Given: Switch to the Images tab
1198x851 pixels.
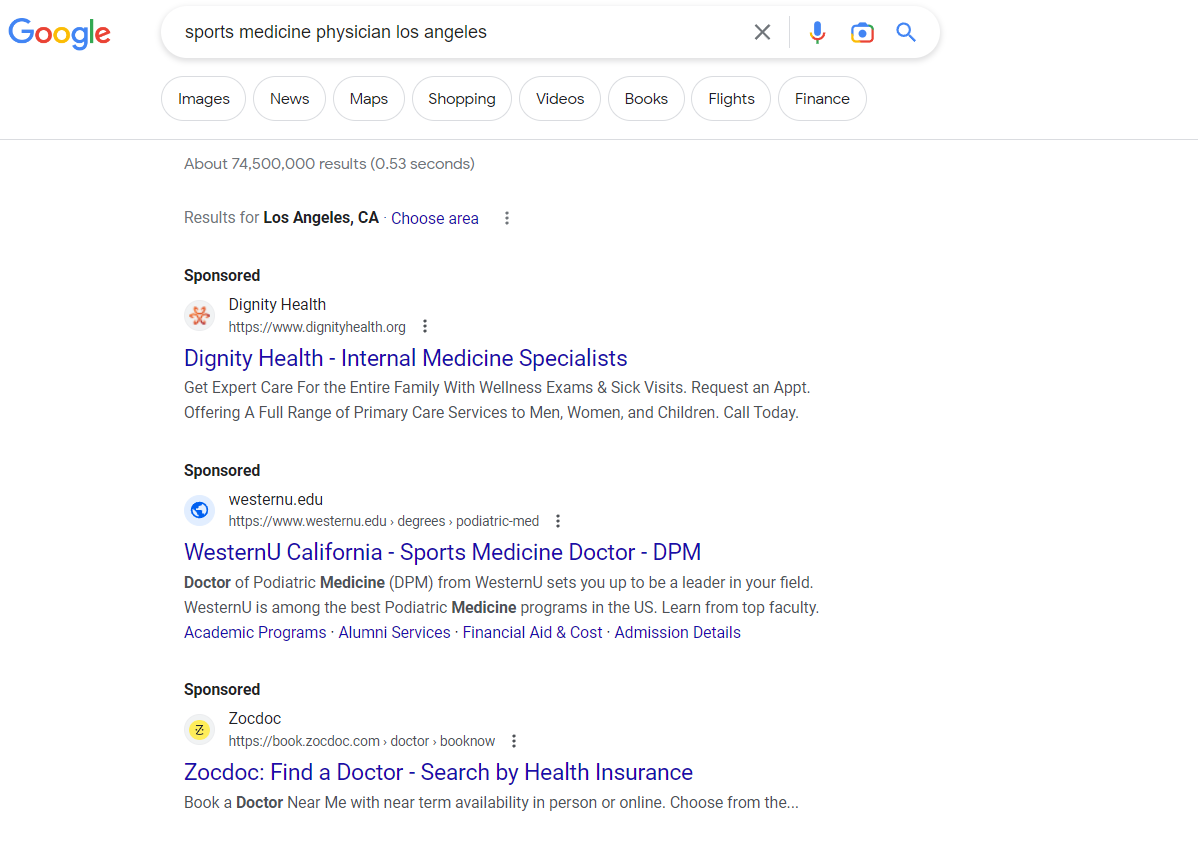Looking at the screenshot, I should 203,99.
